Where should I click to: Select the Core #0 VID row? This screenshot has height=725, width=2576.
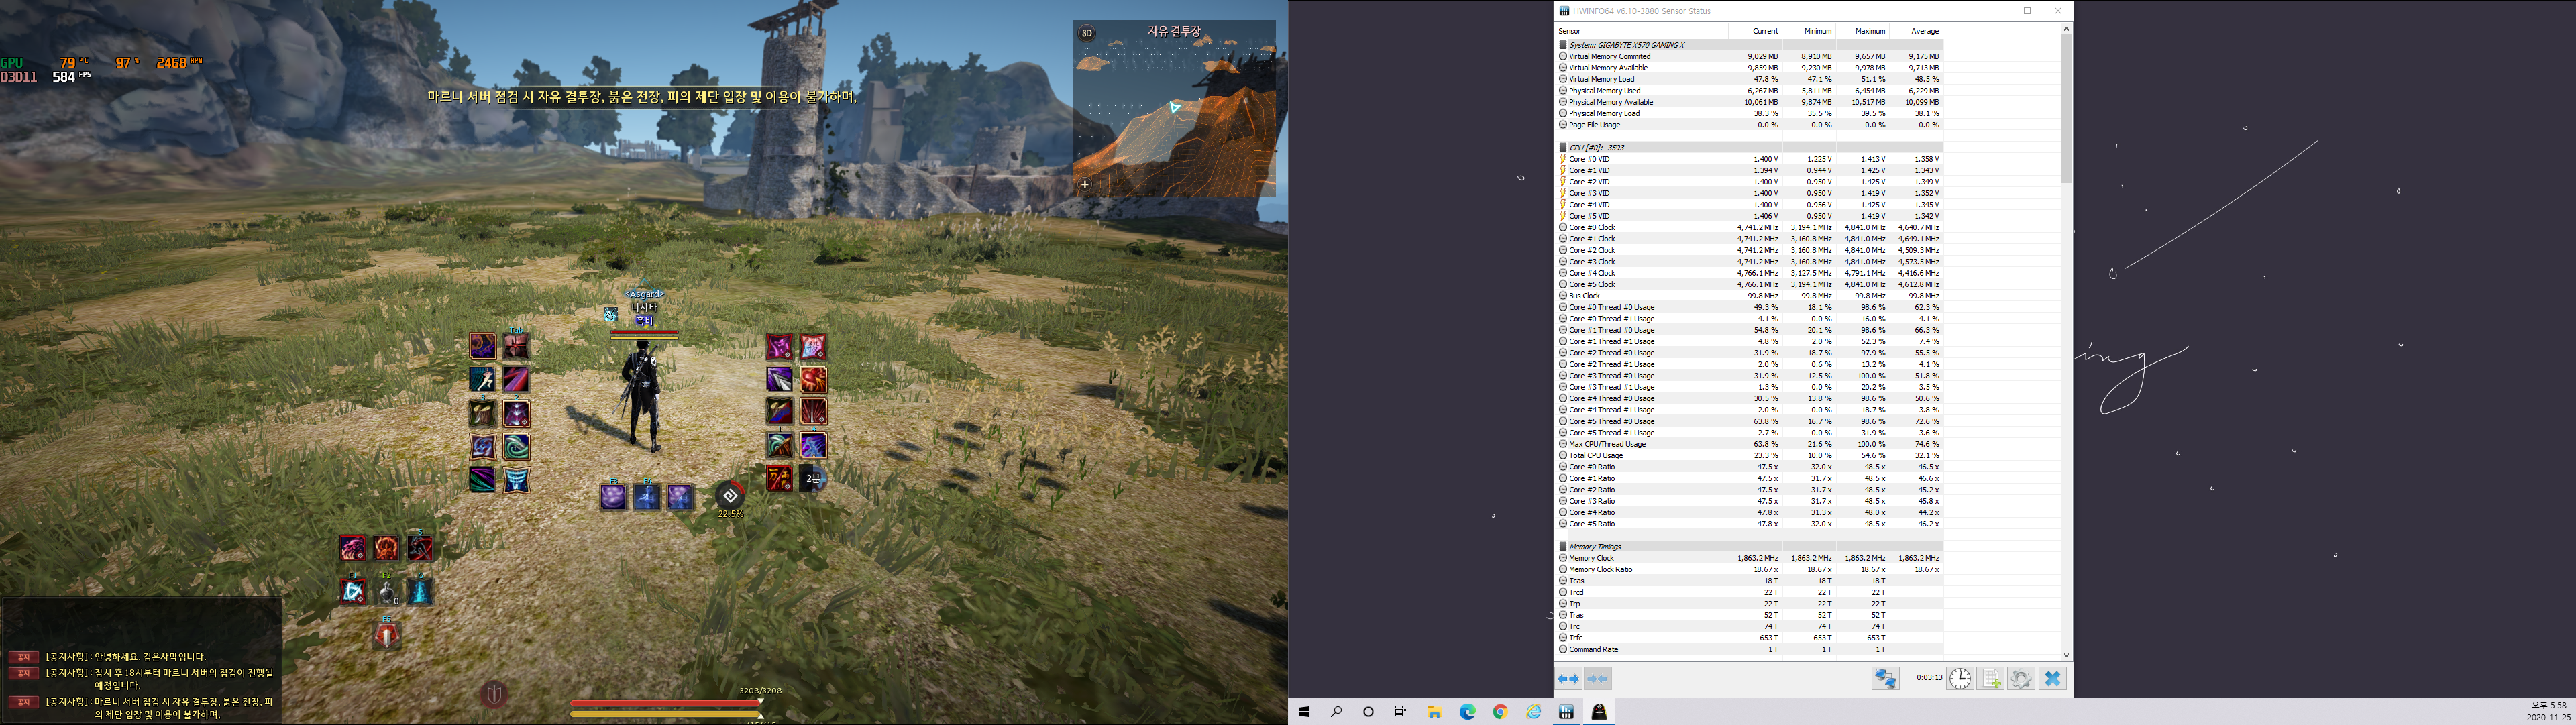point(1750,159)
